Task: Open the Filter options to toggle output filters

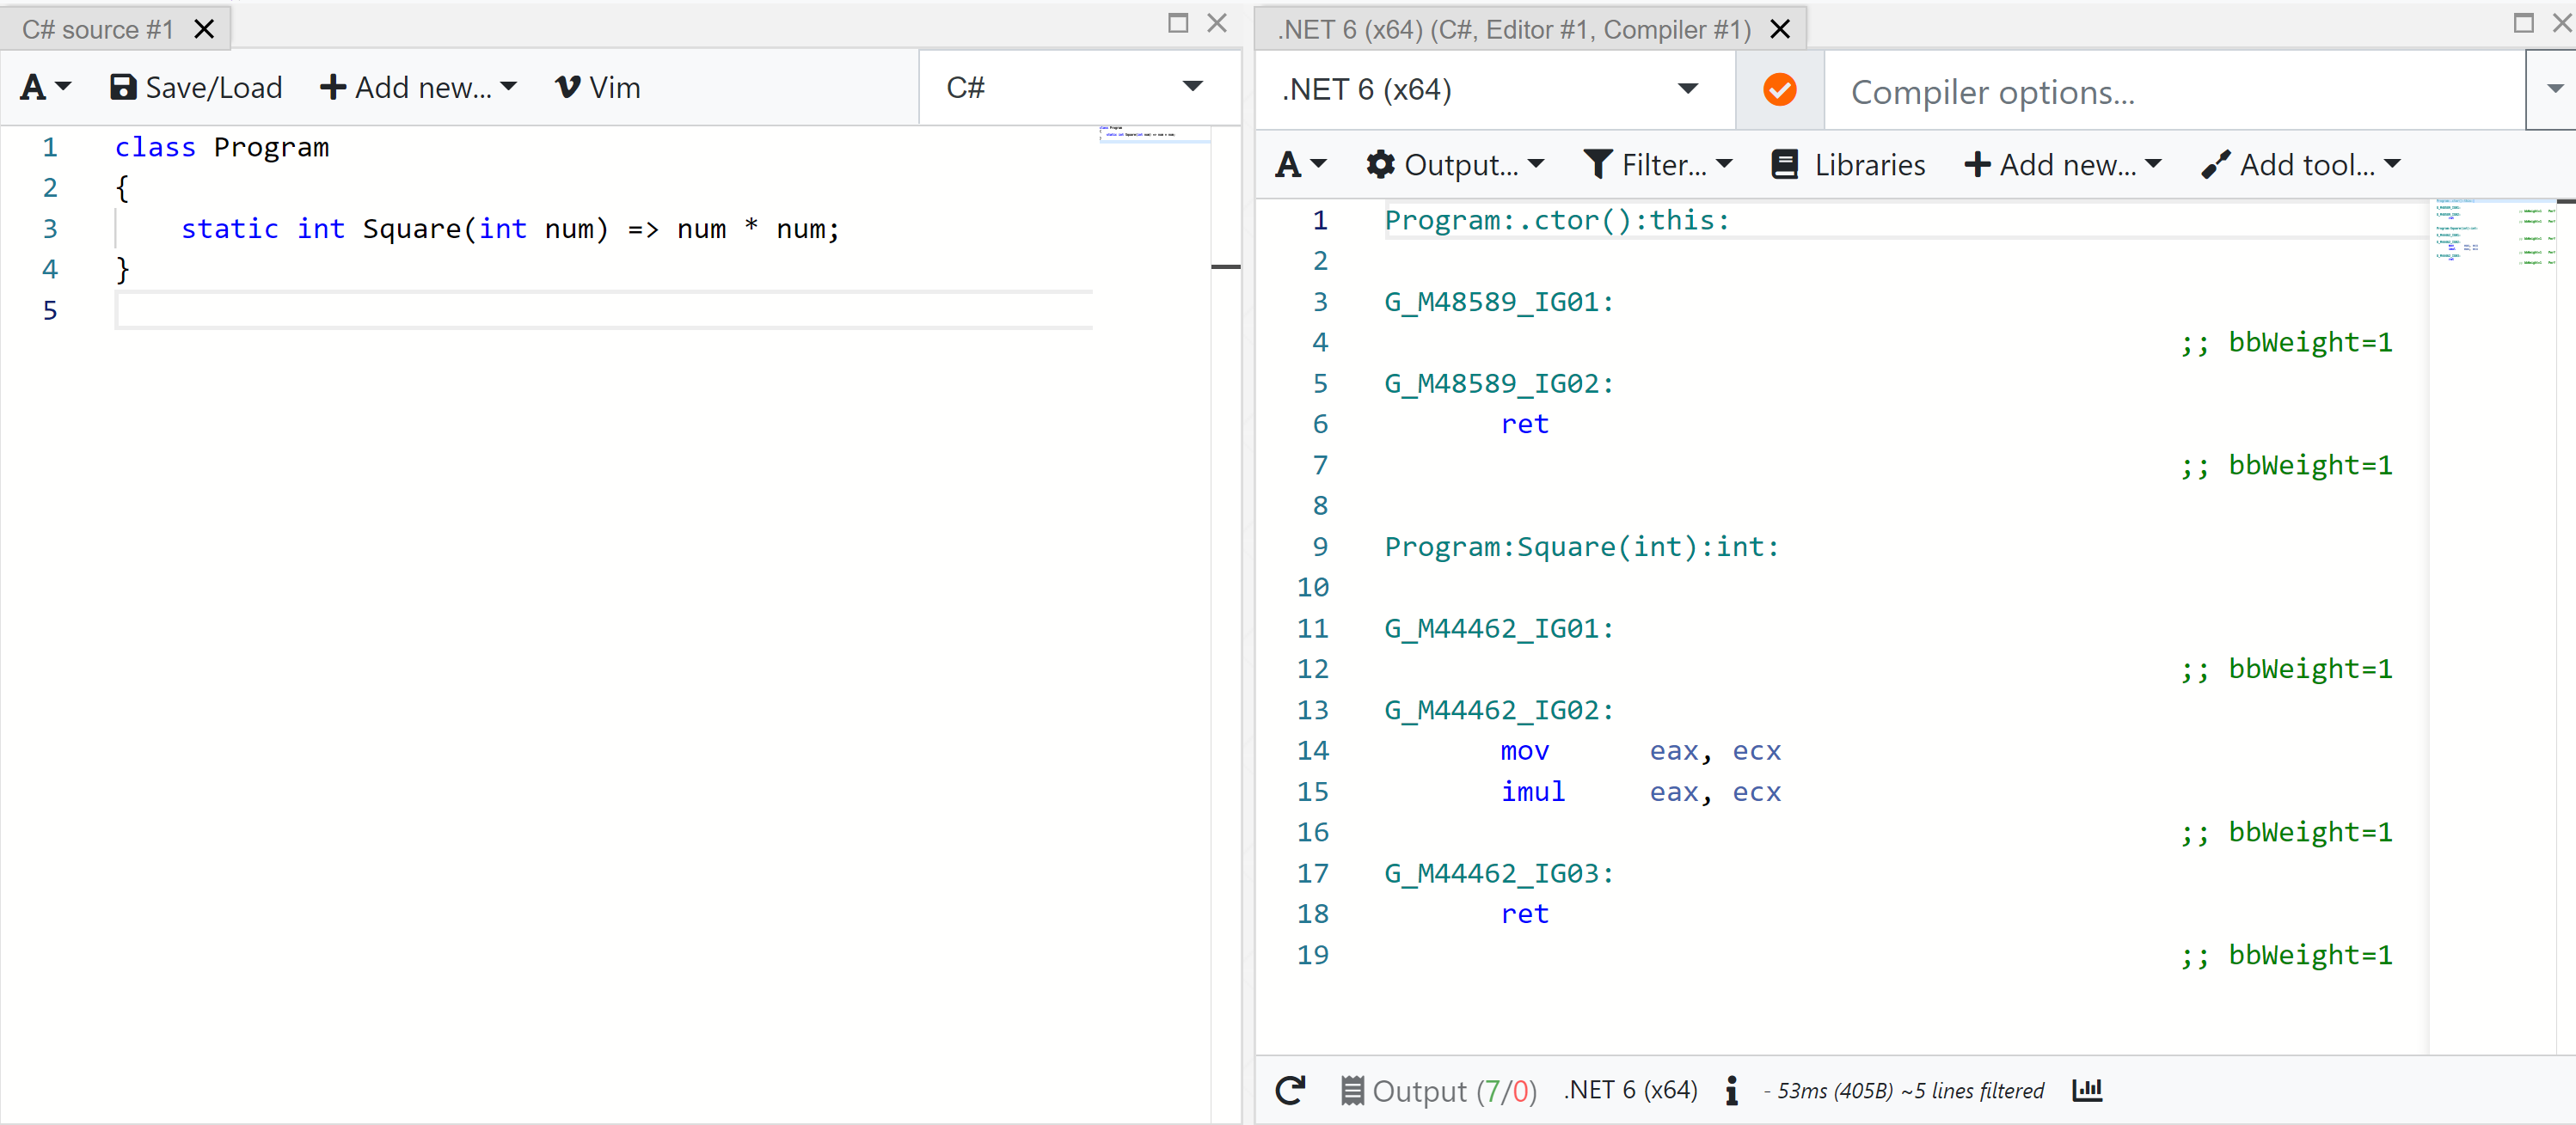Action: coord(1658,164)
